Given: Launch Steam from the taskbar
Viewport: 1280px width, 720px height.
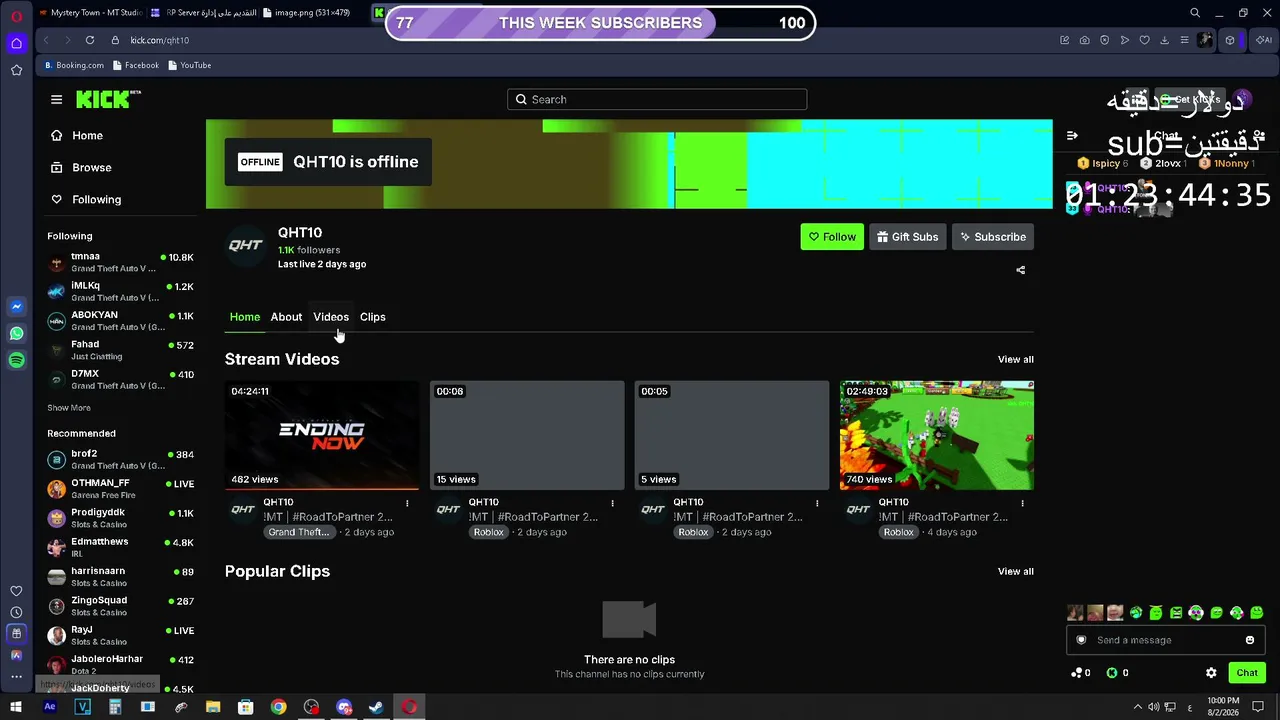Looking at the screenshot, I should coord(376,707).
